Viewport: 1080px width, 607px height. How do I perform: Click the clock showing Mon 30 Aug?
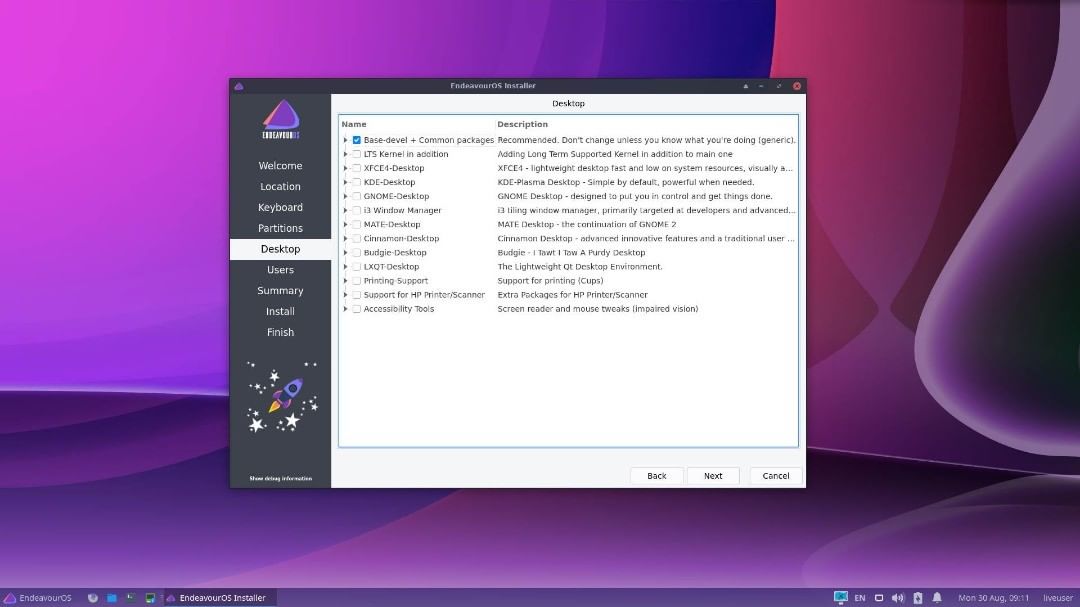click(x=993, y=598)
